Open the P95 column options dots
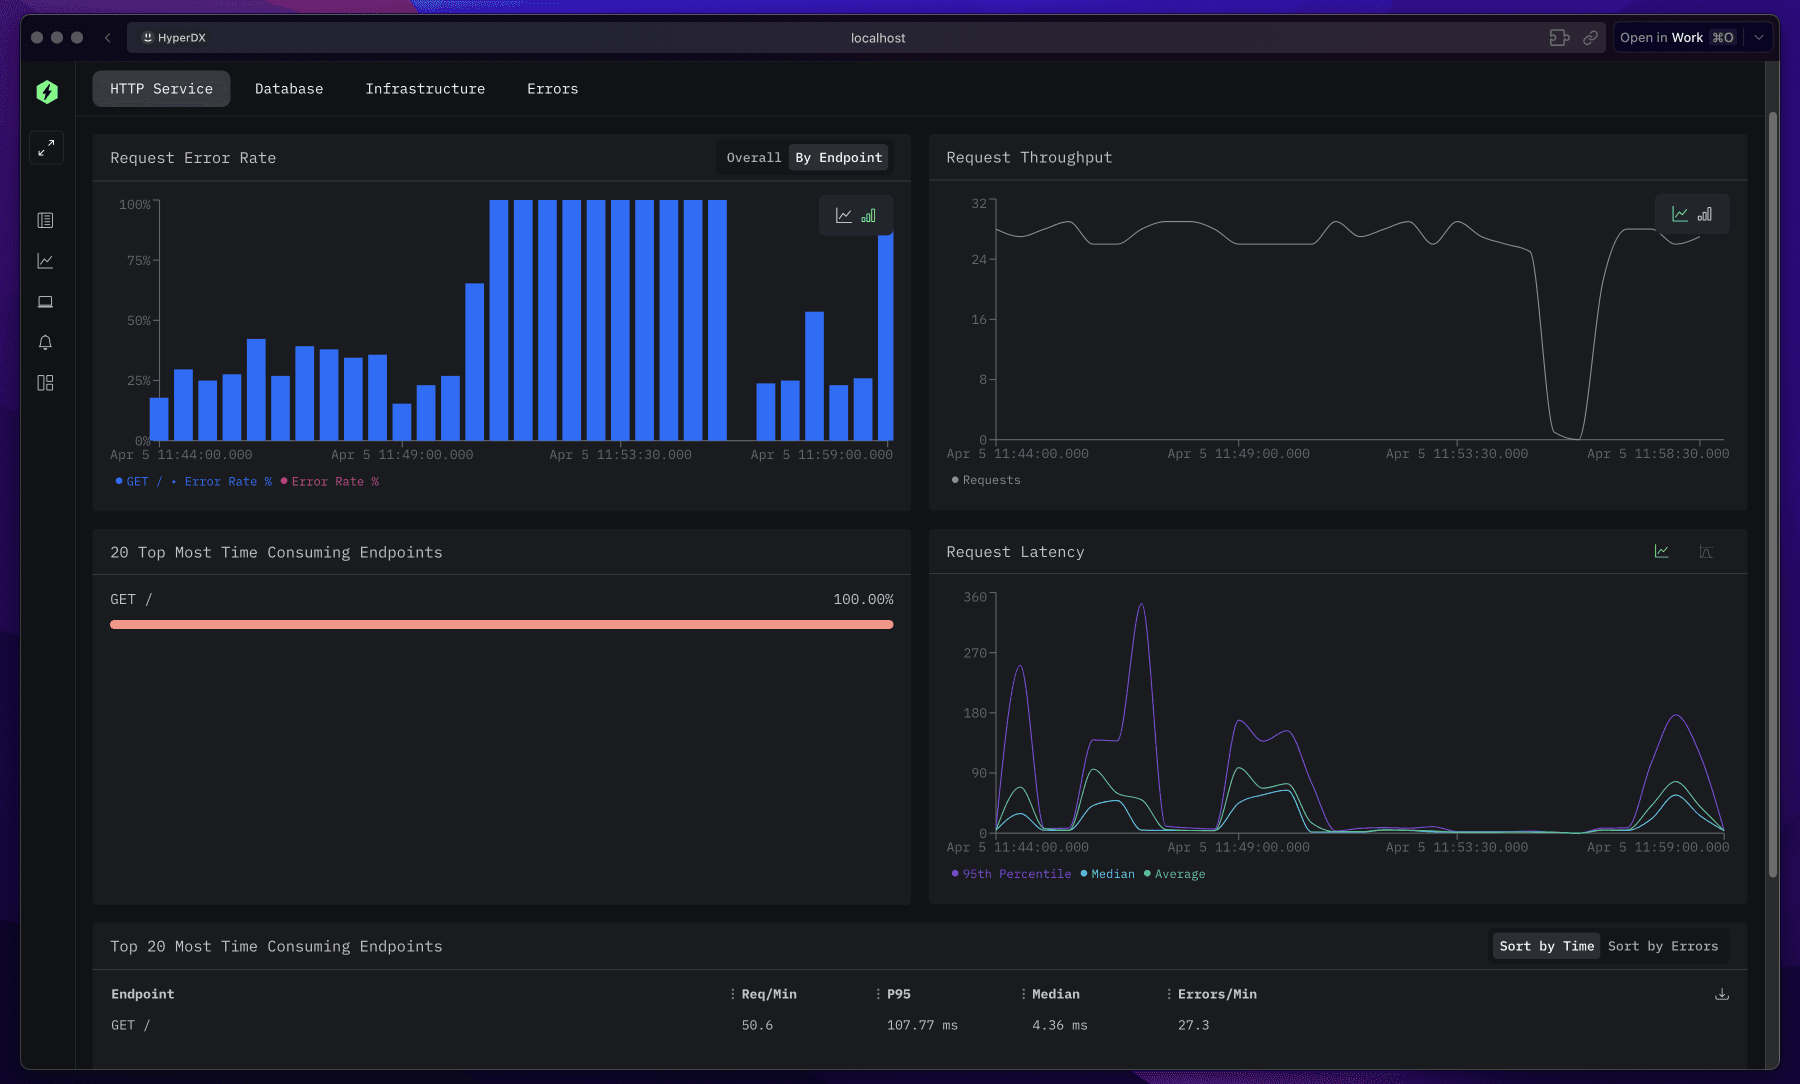 point(878,994)
